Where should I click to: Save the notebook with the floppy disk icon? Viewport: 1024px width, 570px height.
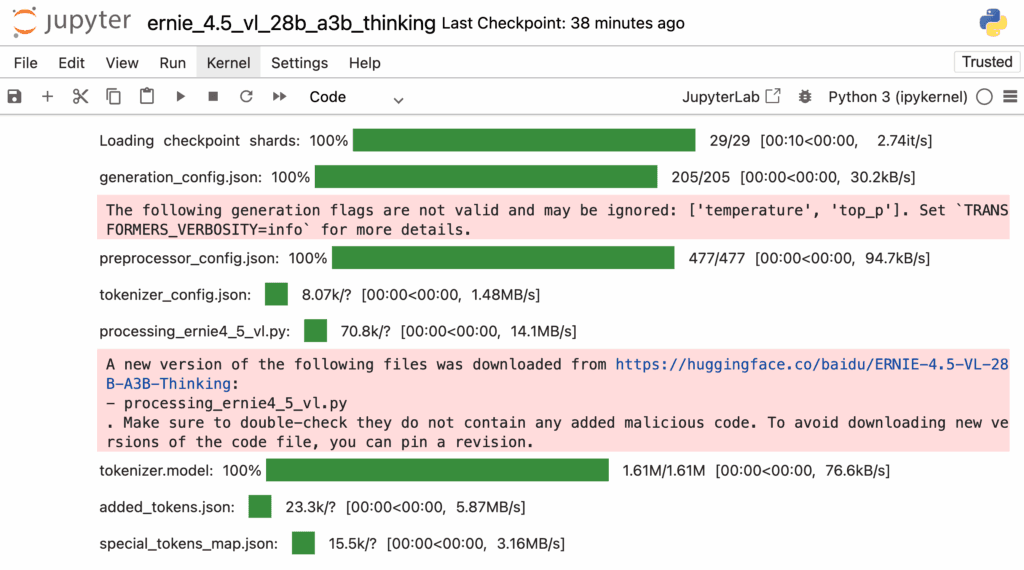14,97
